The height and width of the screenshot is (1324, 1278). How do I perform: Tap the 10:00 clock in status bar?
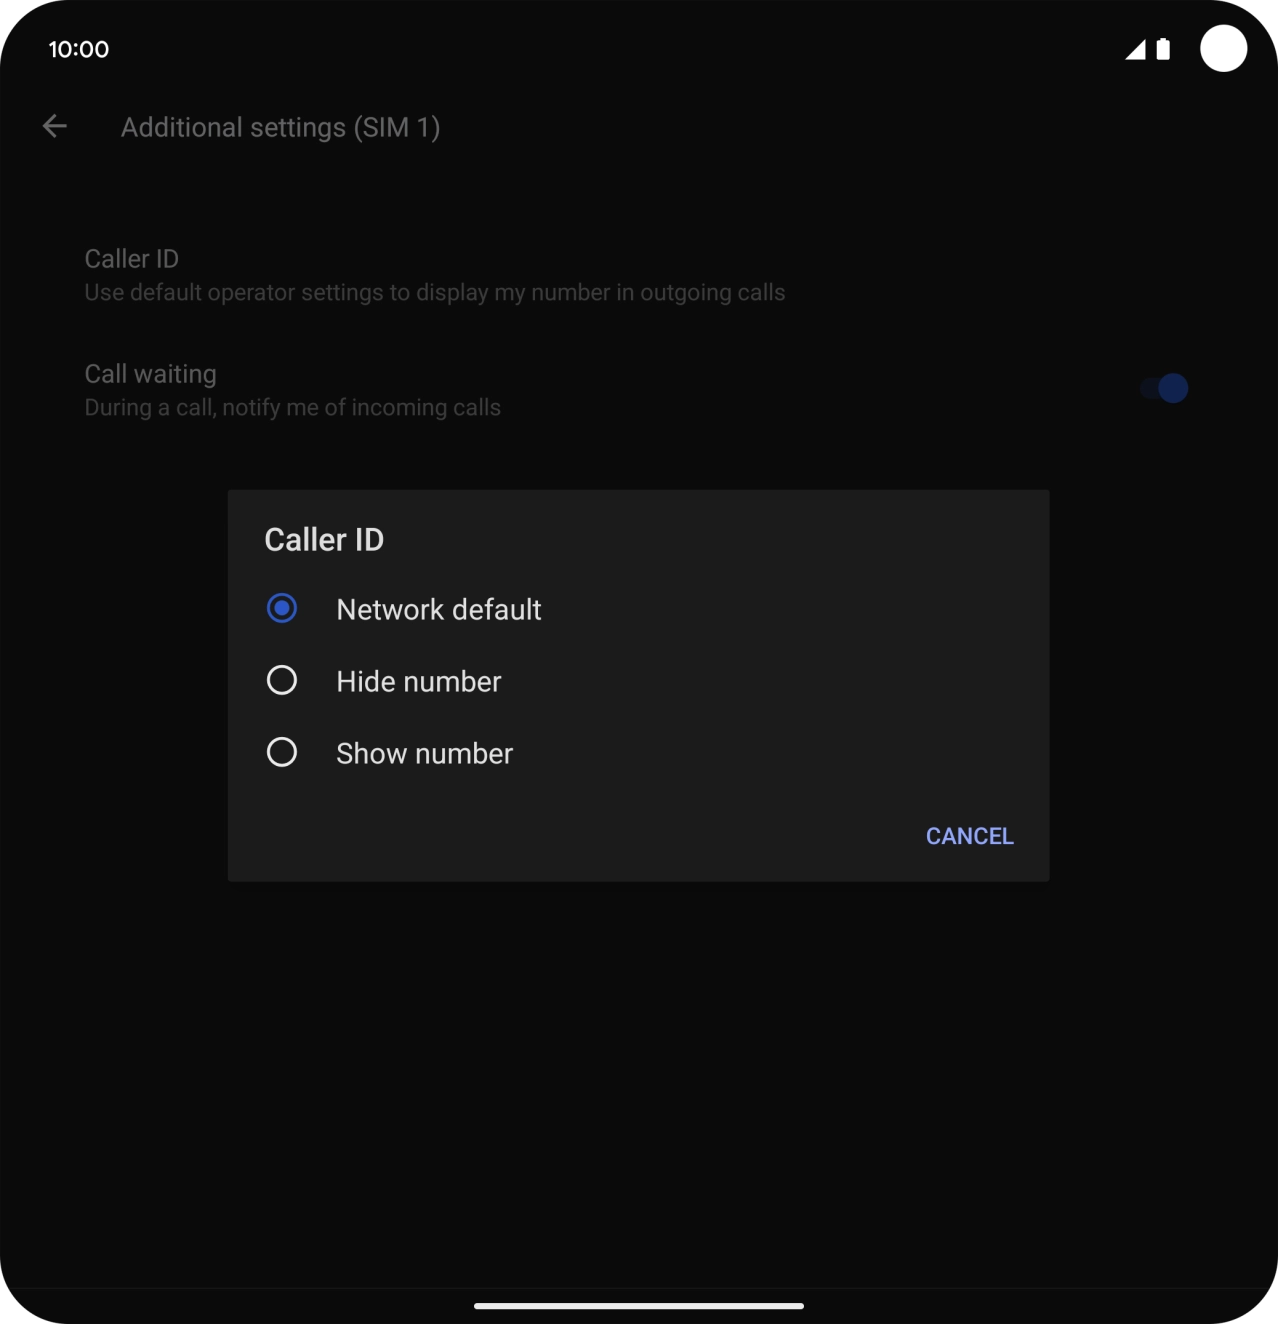[x=79, y=49]
